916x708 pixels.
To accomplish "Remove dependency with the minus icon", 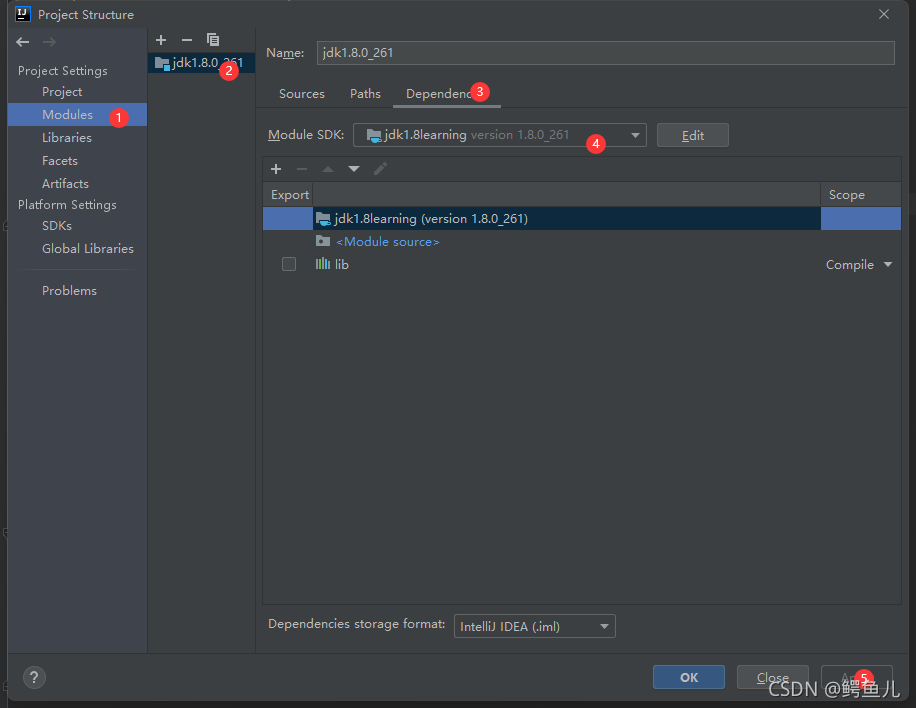I will [302, 169].
